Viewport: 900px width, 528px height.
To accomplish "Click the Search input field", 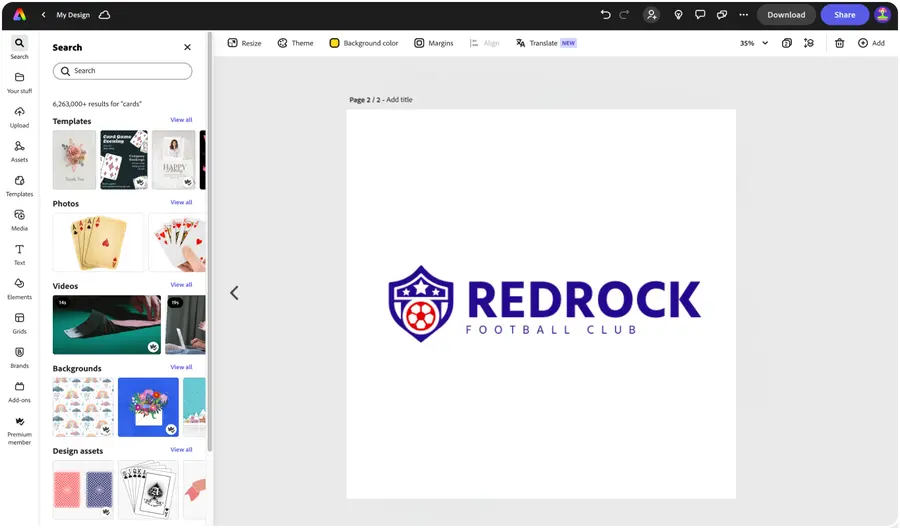I will (122, 71).
